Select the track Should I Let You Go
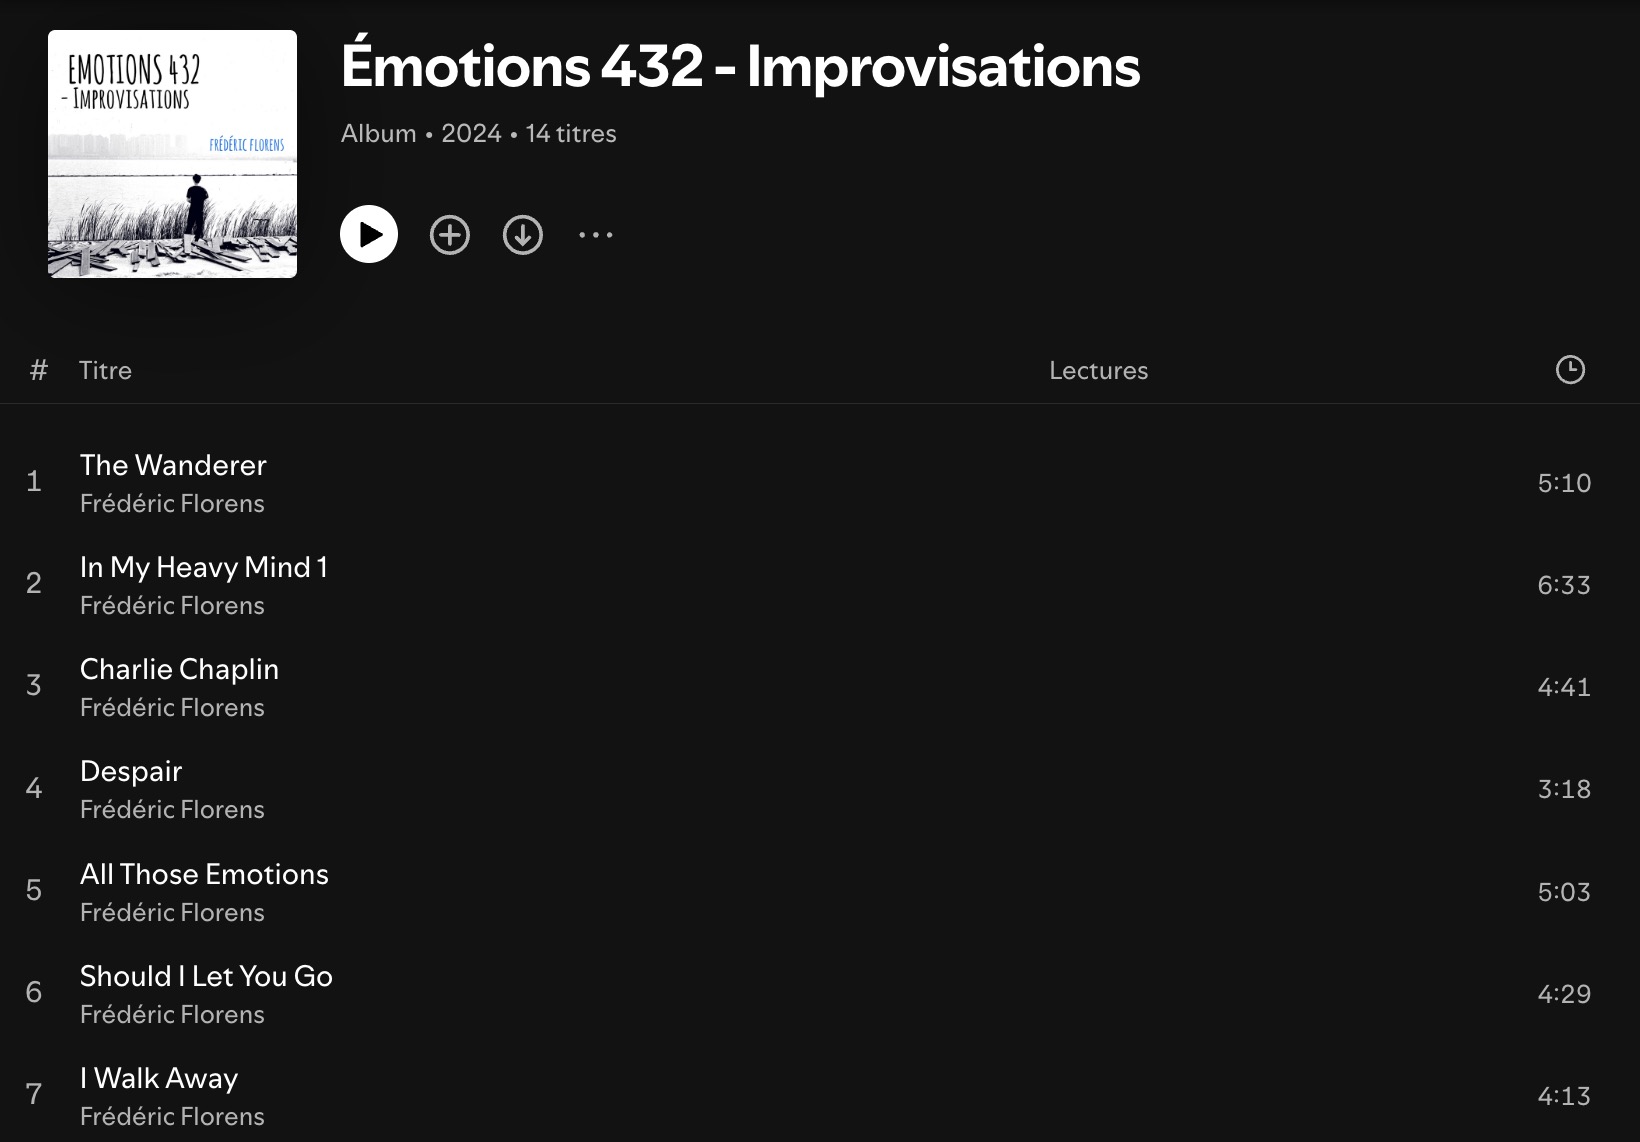 (206, 976)
